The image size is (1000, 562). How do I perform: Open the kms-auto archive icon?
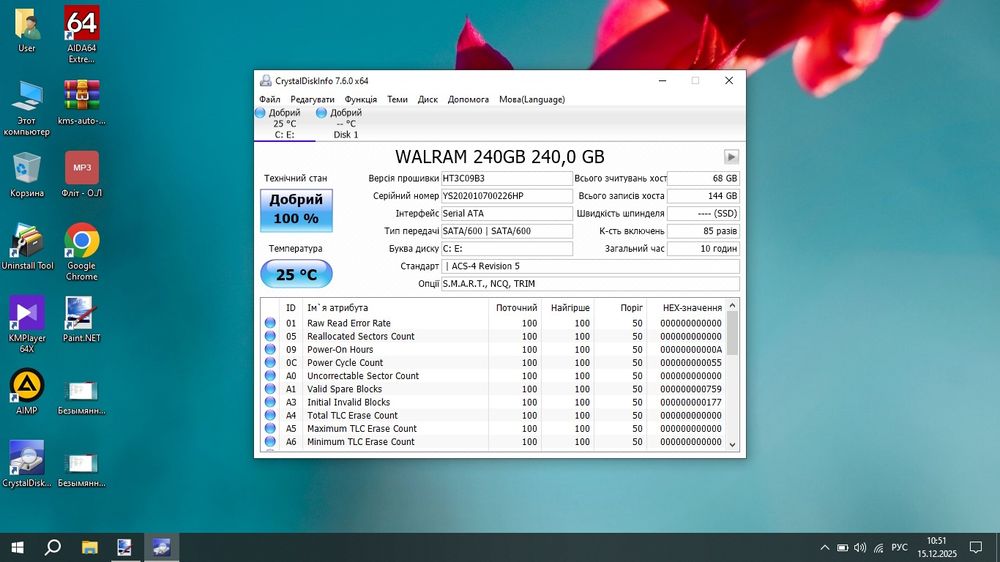click(x=82, y=102)
